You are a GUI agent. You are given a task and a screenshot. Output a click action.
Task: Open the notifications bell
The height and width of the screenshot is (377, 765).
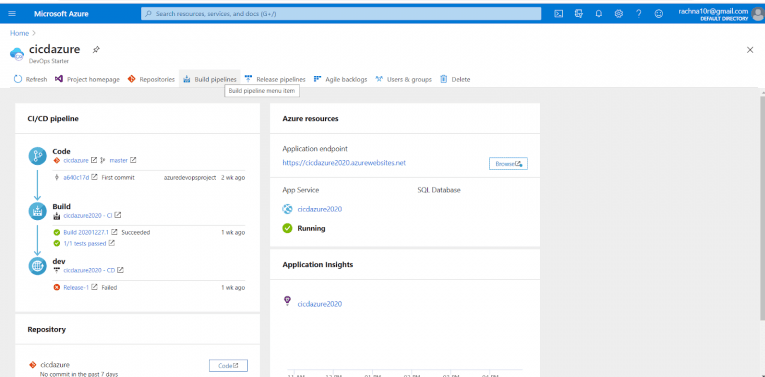coord(599,14)
